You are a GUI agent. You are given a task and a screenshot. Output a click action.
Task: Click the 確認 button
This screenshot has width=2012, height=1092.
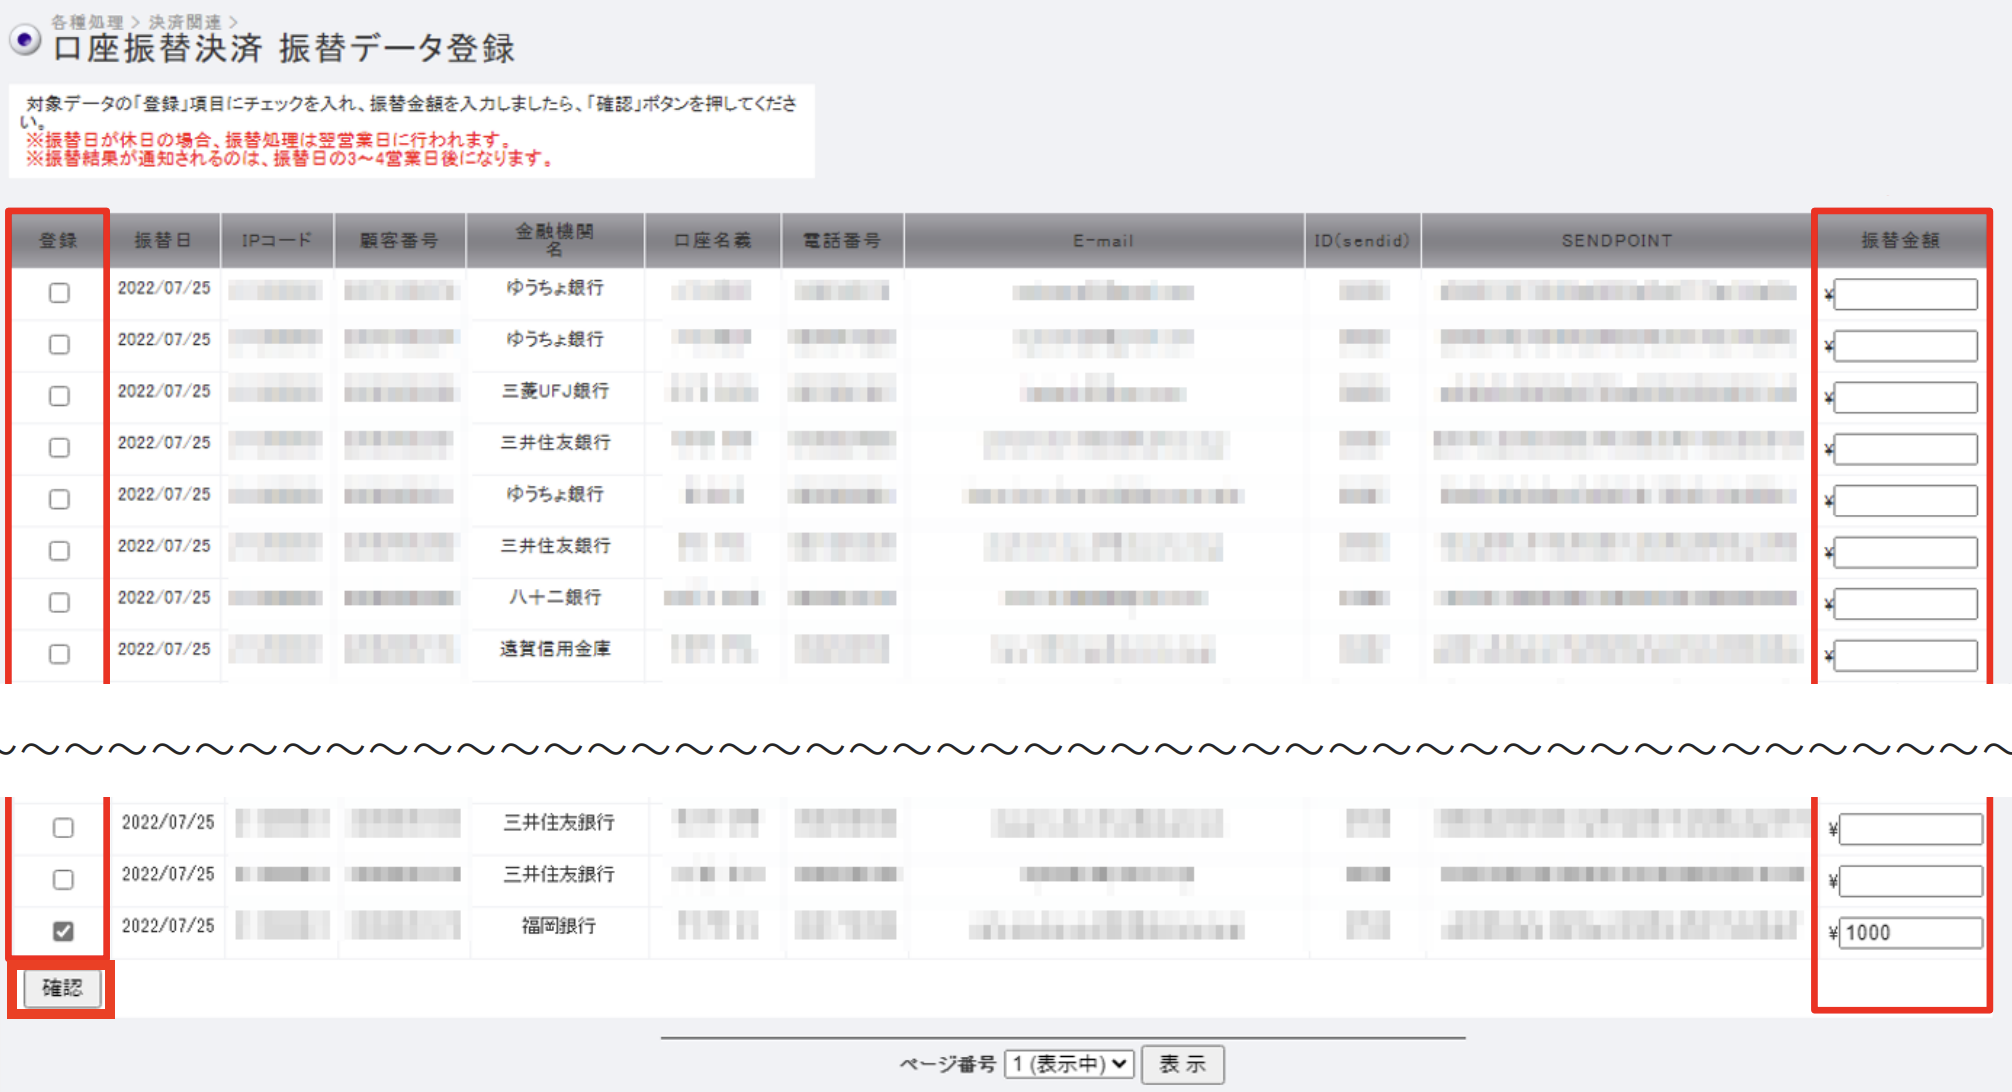click(61, 988)
